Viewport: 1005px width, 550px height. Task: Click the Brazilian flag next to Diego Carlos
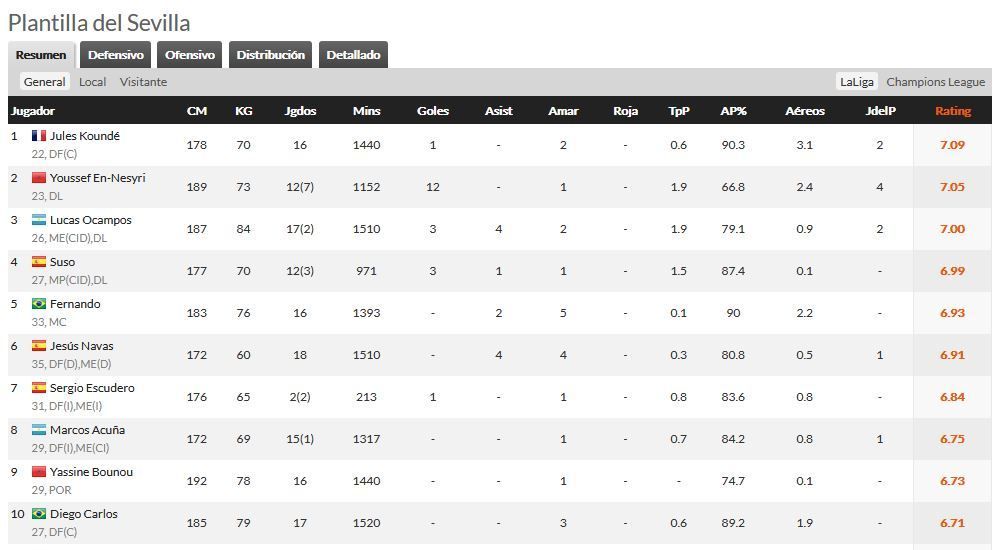(39, 514)
